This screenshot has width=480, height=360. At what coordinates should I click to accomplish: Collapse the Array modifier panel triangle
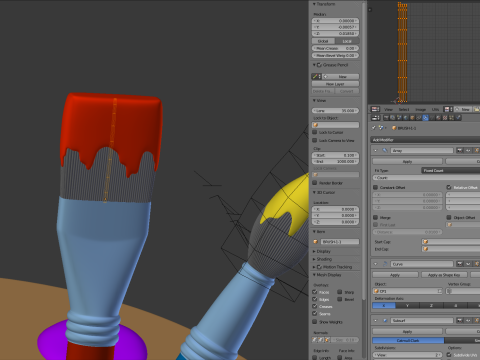(376, 151)
